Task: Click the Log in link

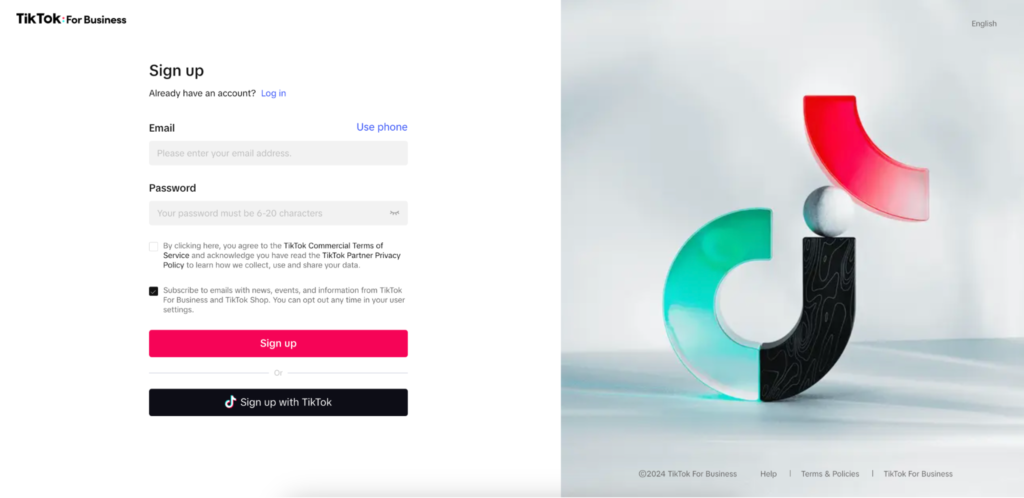Action: tap(273, 93)
